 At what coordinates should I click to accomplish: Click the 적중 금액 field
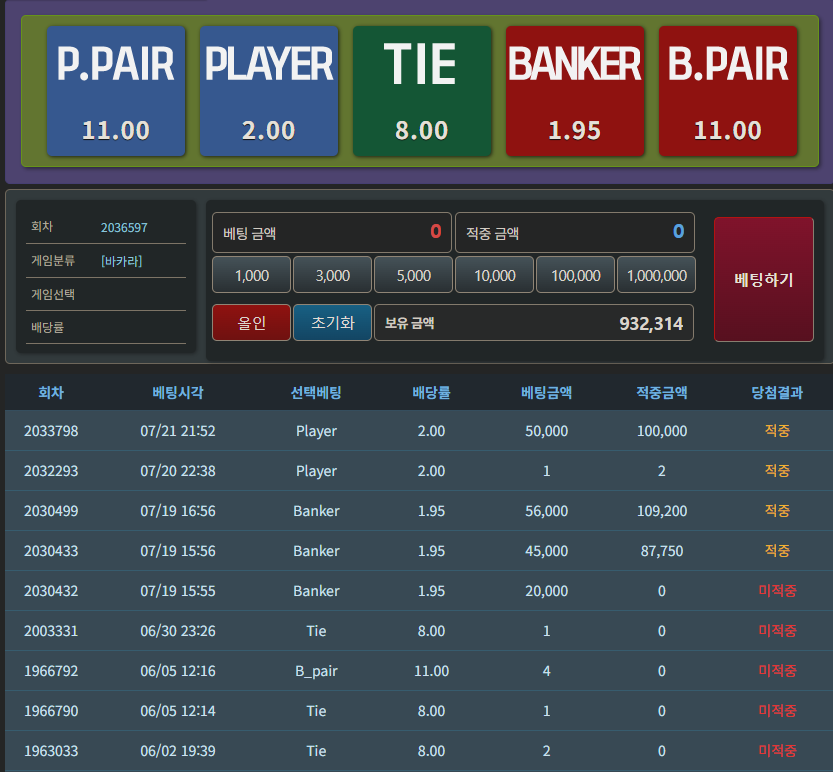pyautogui.click(x=575, y=232)
